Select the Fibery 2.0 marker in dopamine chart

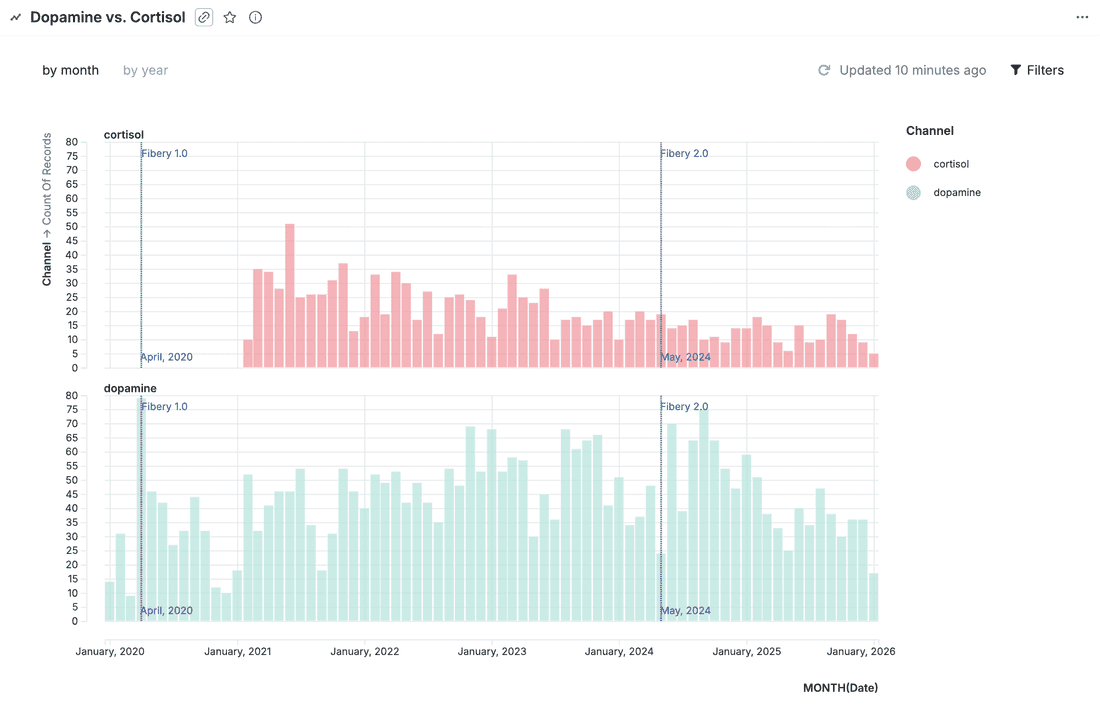click(x=684, y=407)
